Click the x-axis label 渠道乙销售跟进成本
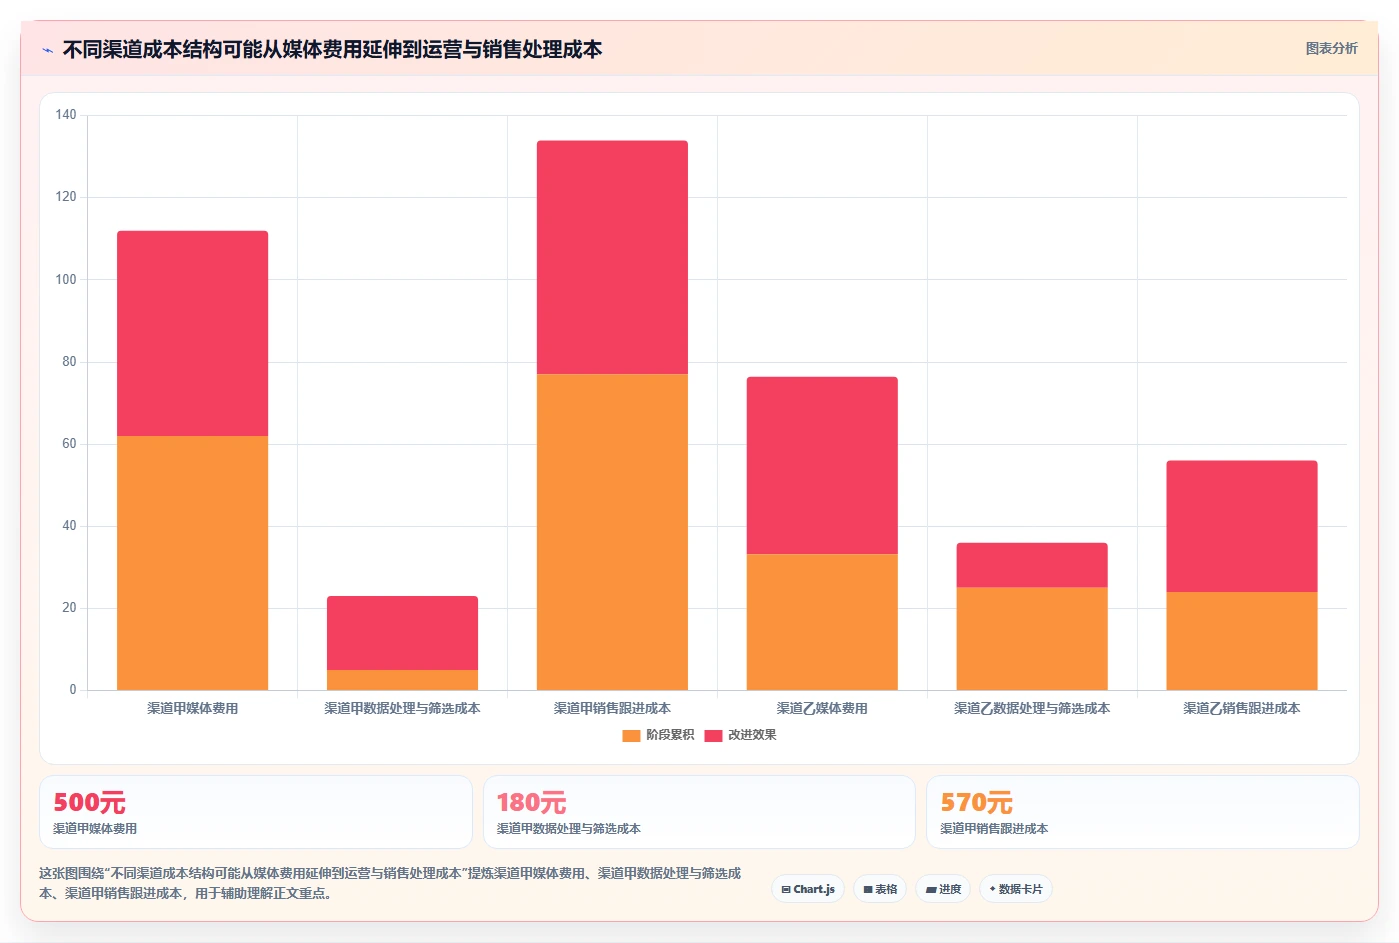The image size is (1399, 943). coord(1242,708)
